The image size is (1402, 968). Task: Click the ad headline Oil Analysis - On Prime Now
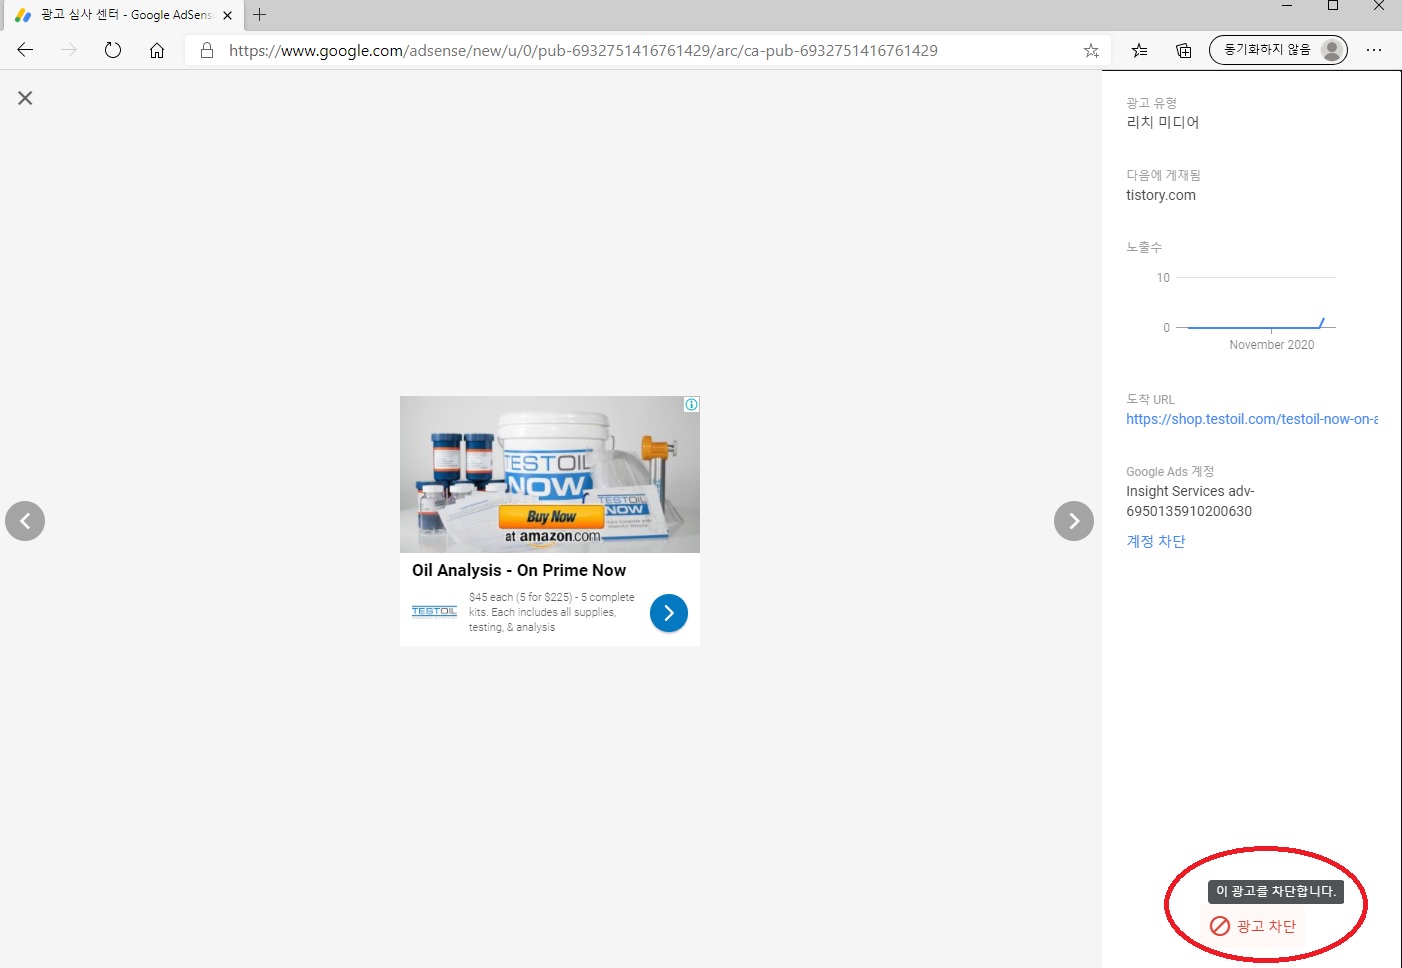click(519, 570)
